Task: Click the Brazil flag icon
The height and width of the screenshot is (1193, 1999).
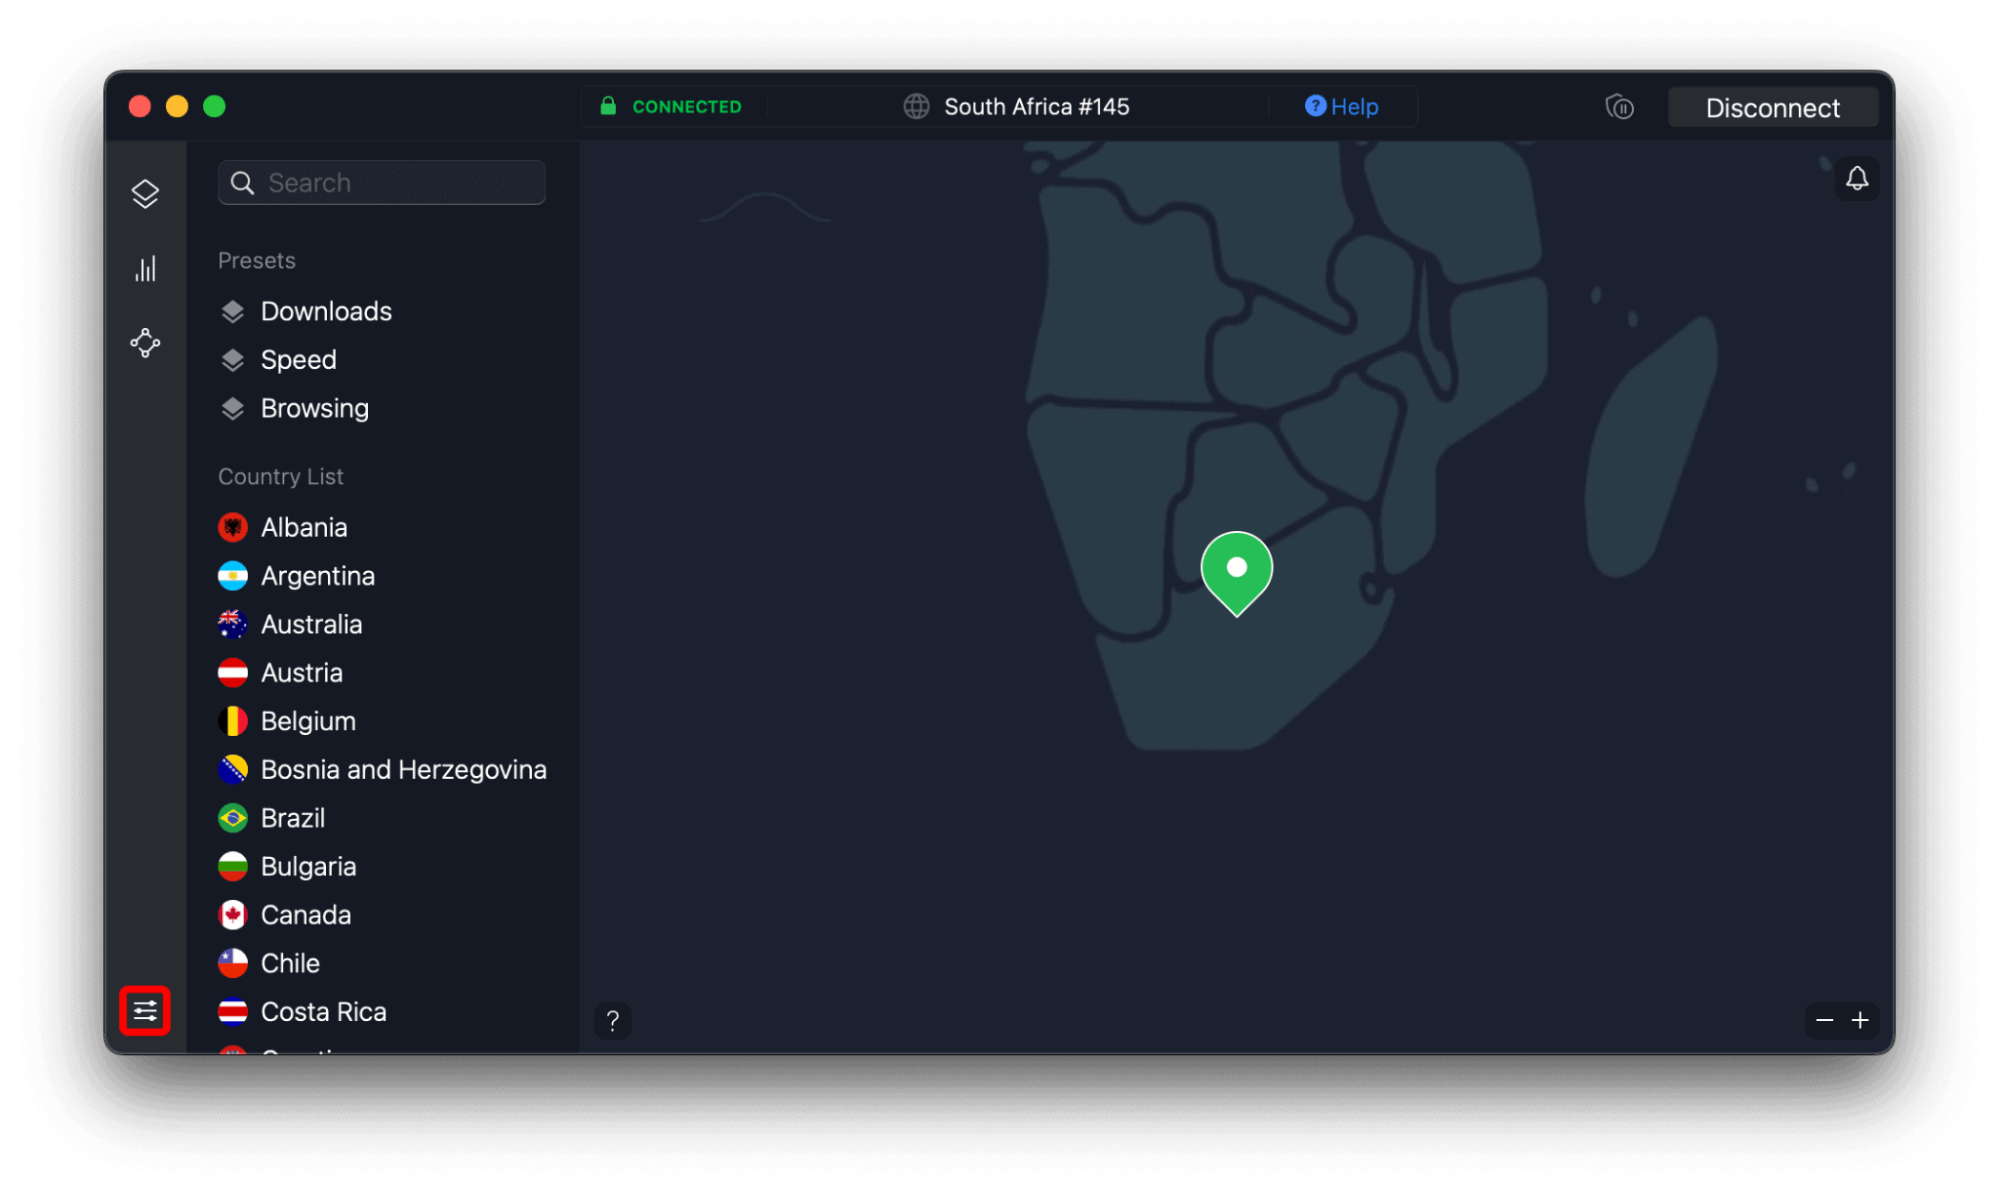Action: click(x=233, y=818)
